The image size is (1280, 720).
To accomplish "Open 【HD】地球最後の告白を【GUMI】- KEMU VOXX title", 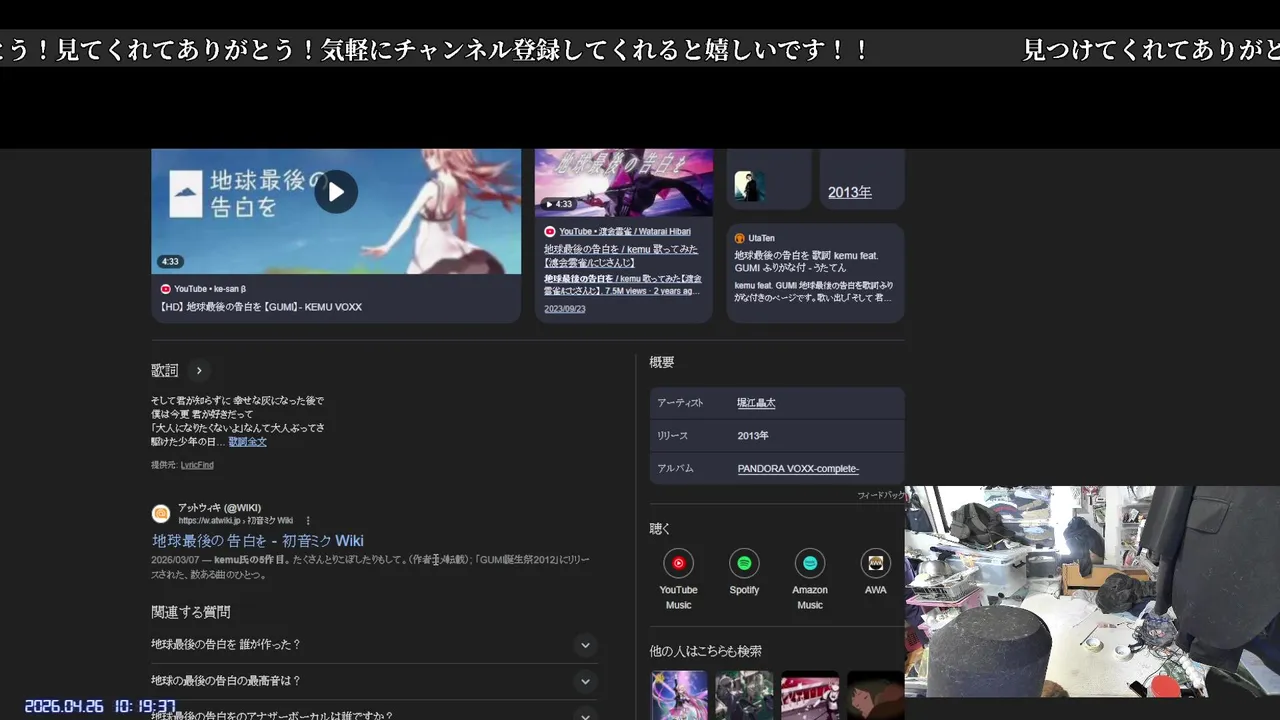I will (x=261, y=307).
